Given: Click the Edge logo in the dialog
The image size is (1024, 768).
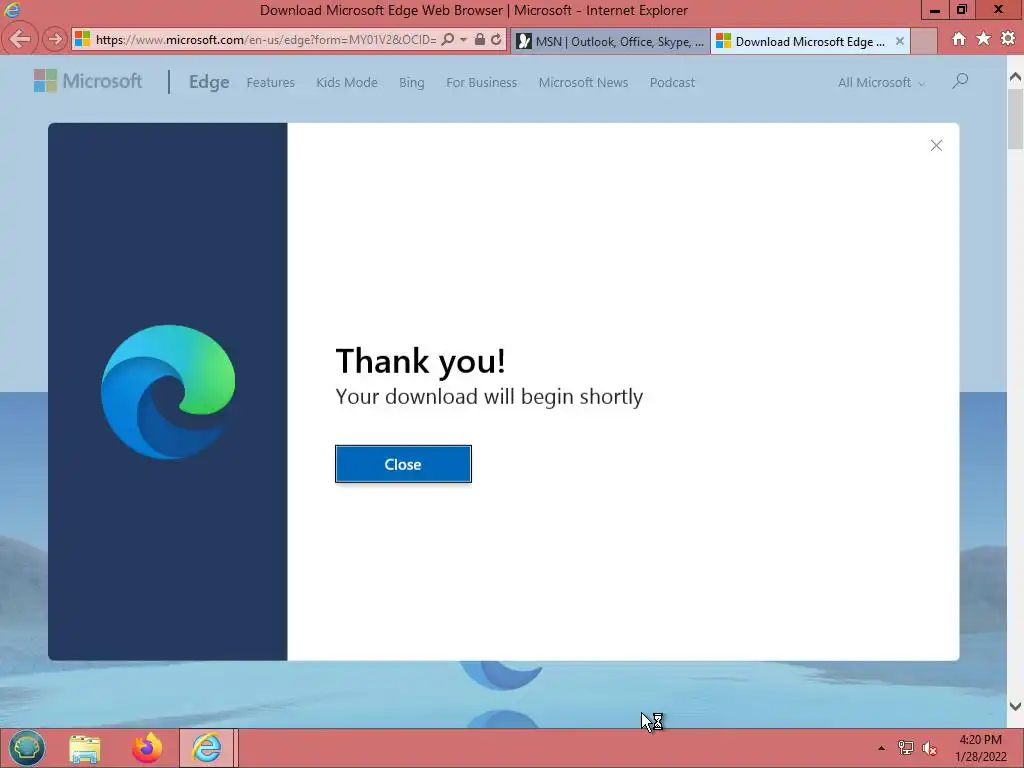Looking at the screenshot, I should [x=168, y=392].
